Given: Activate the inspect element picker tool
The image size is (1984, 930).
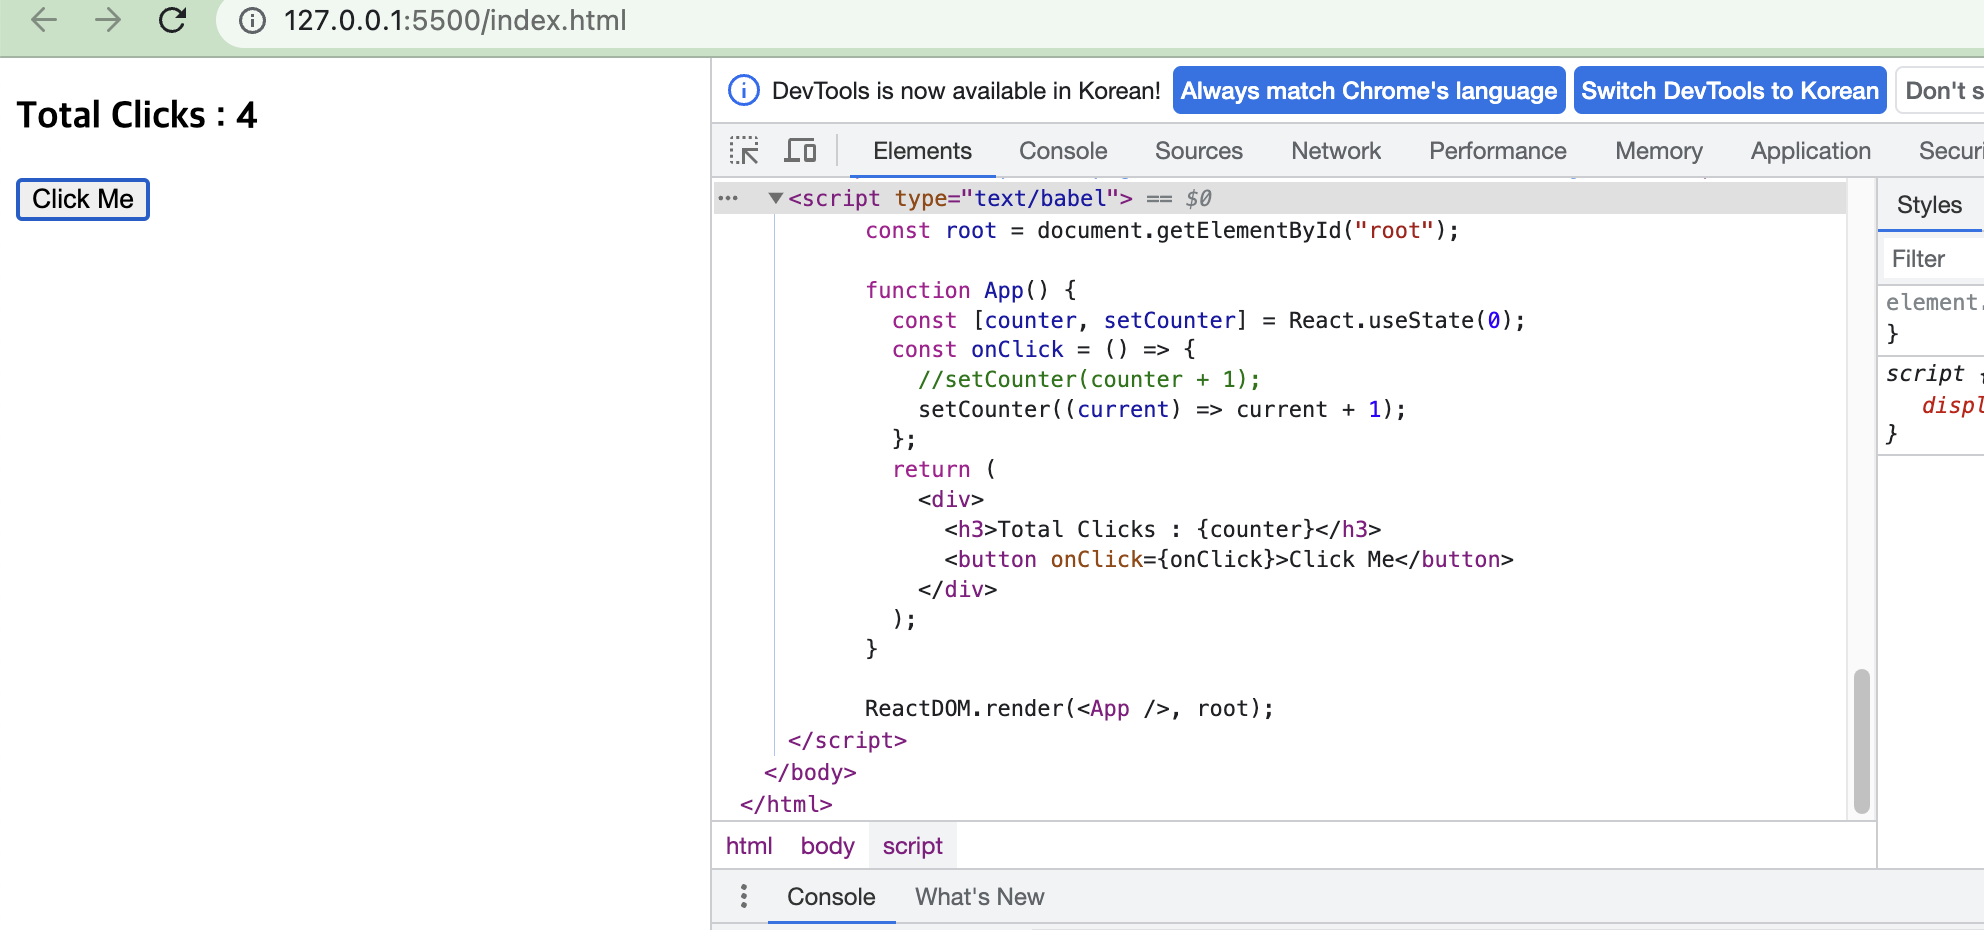Looking at the screenshot, I should tap(744, 151).
